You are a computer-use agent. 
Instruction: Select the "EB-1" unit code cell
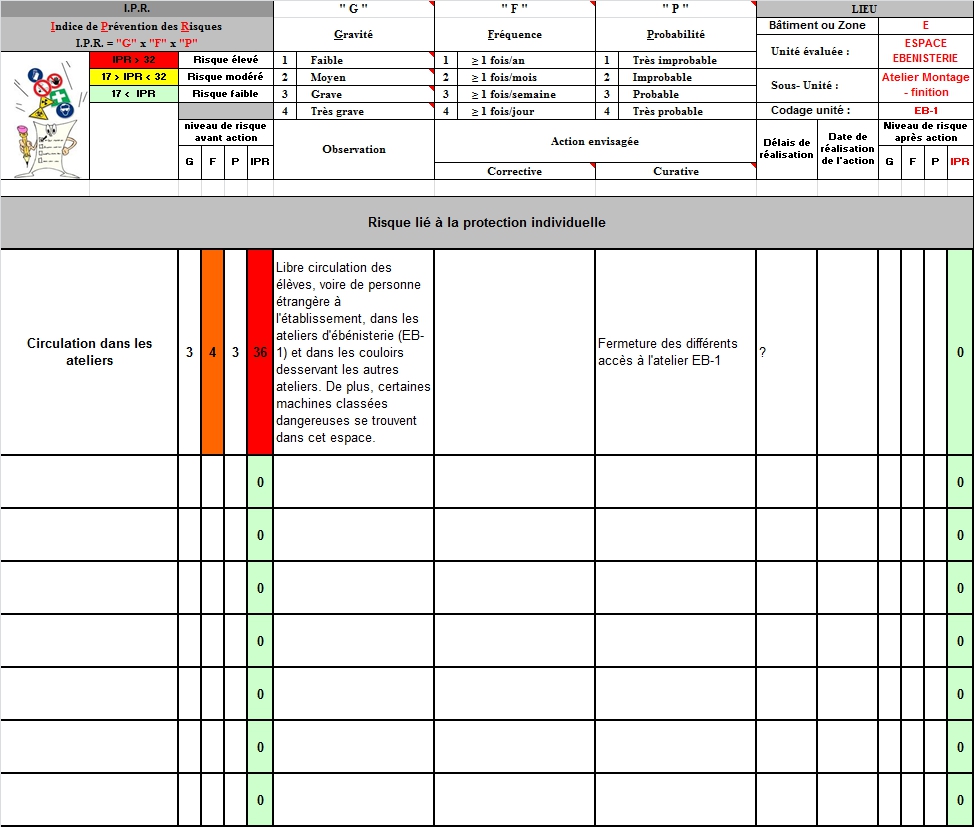[925, 111]
